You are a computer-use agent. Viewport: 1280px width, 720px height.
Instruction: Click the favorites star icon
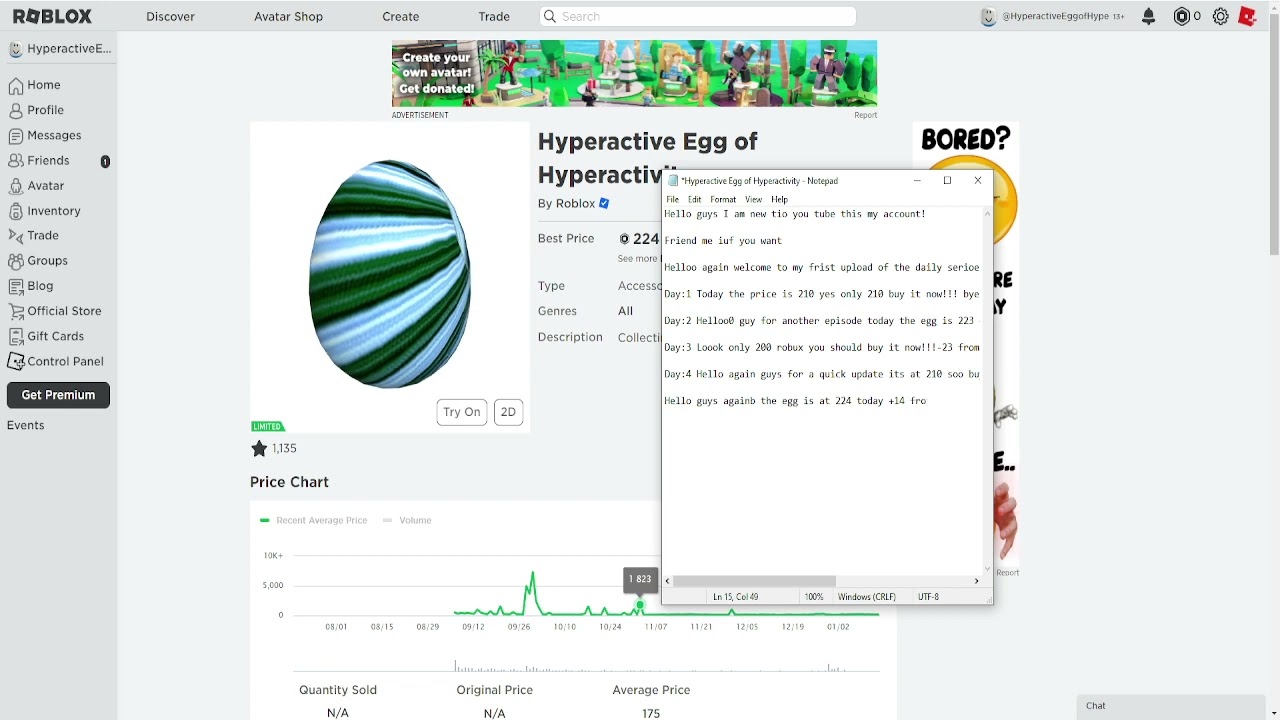[x=259, y=448]
